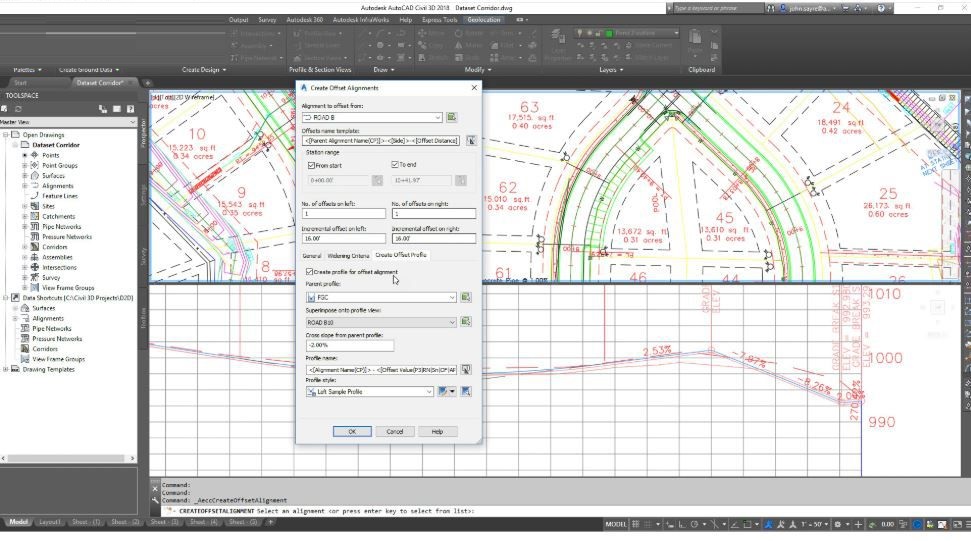Click the pick parent profile icon beside FGC
This screenshot has width=971, height=541.
click(x=466, y=297)
